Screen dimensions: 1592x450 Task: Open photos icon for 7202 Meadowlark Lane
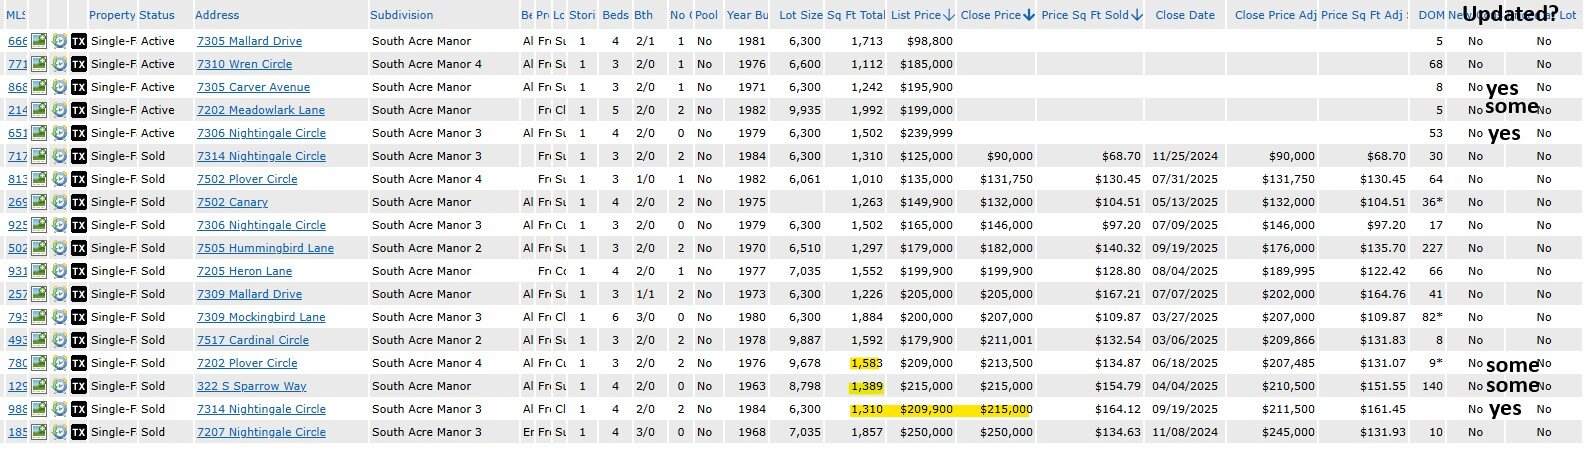(x=39, y=110)
